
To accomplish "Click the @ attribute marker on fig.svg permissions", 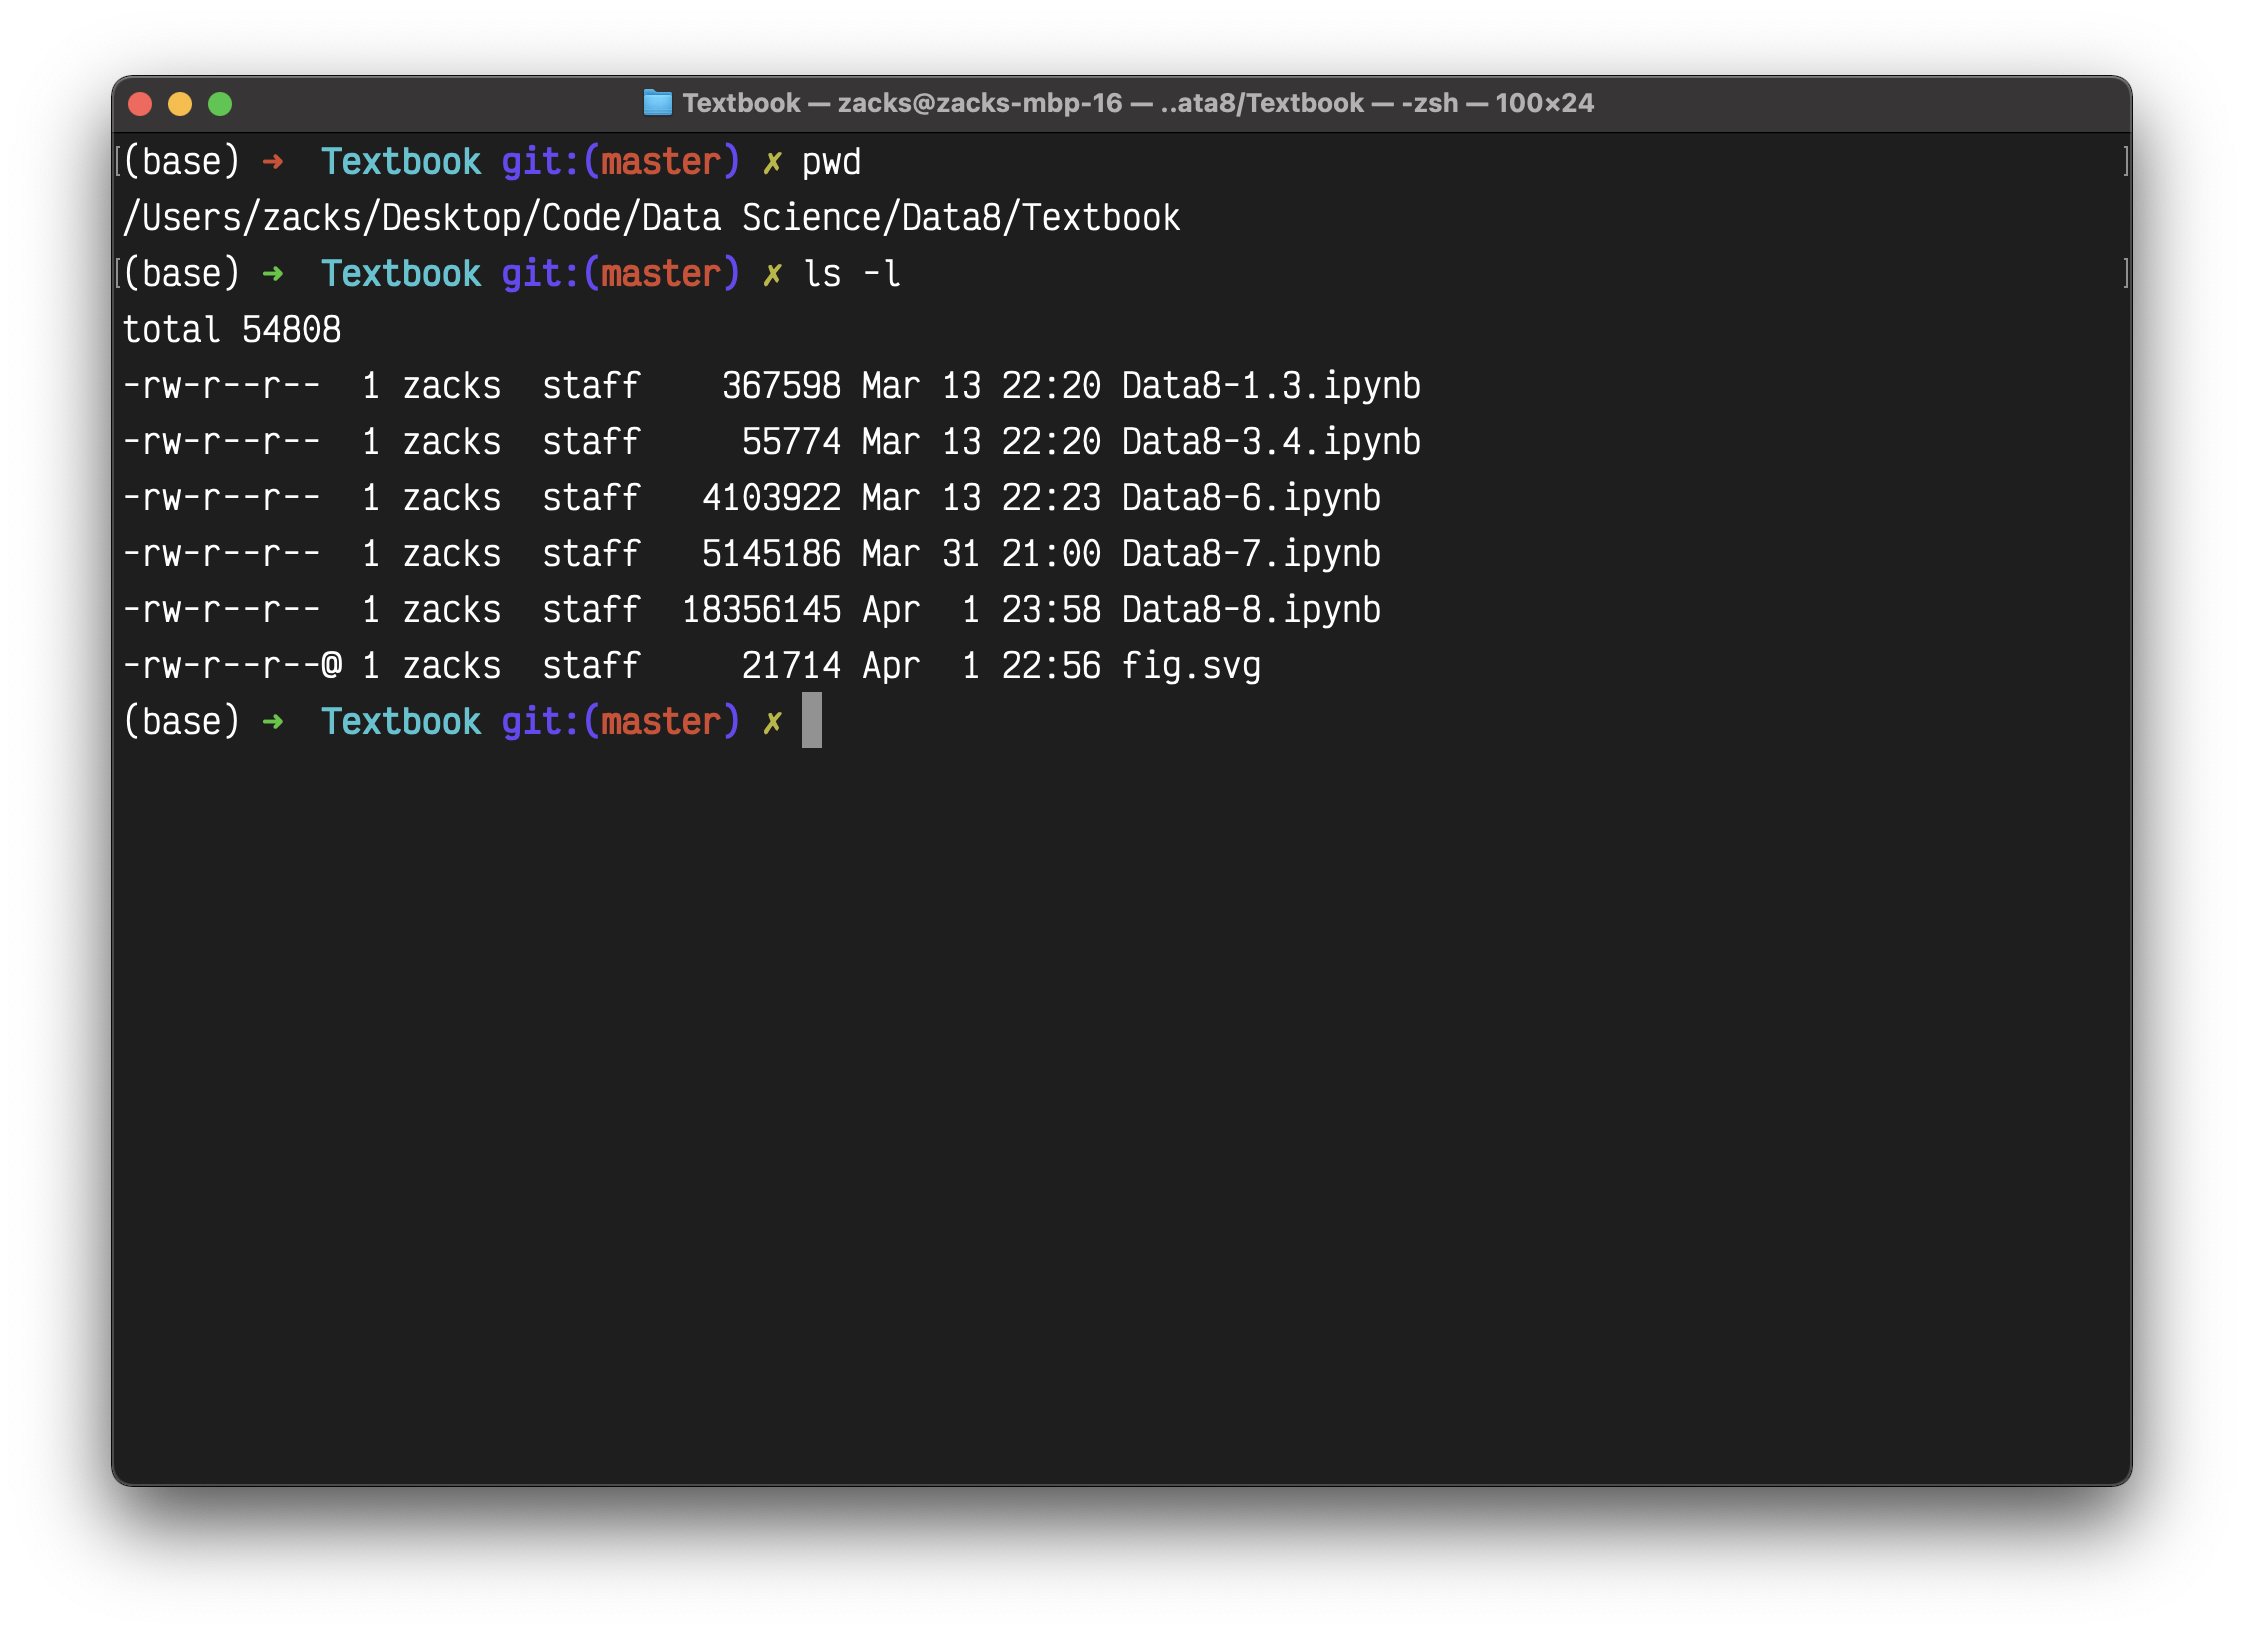I will (x=332, y=666).
